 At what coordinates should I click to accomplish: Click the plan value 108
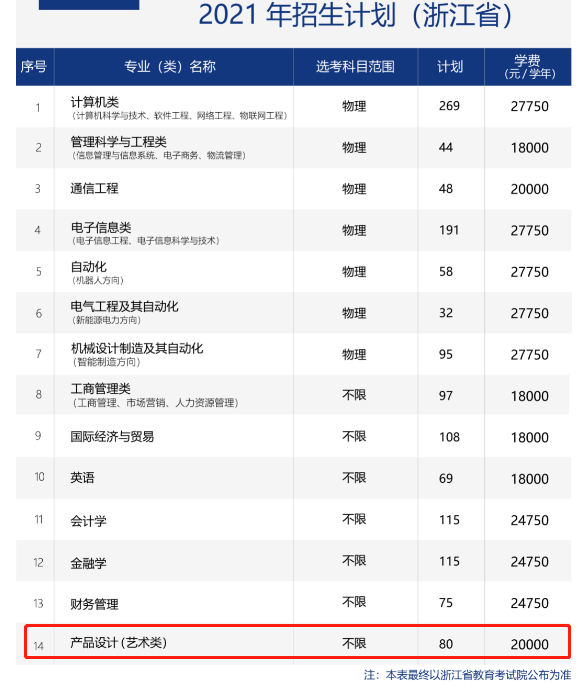449,437
